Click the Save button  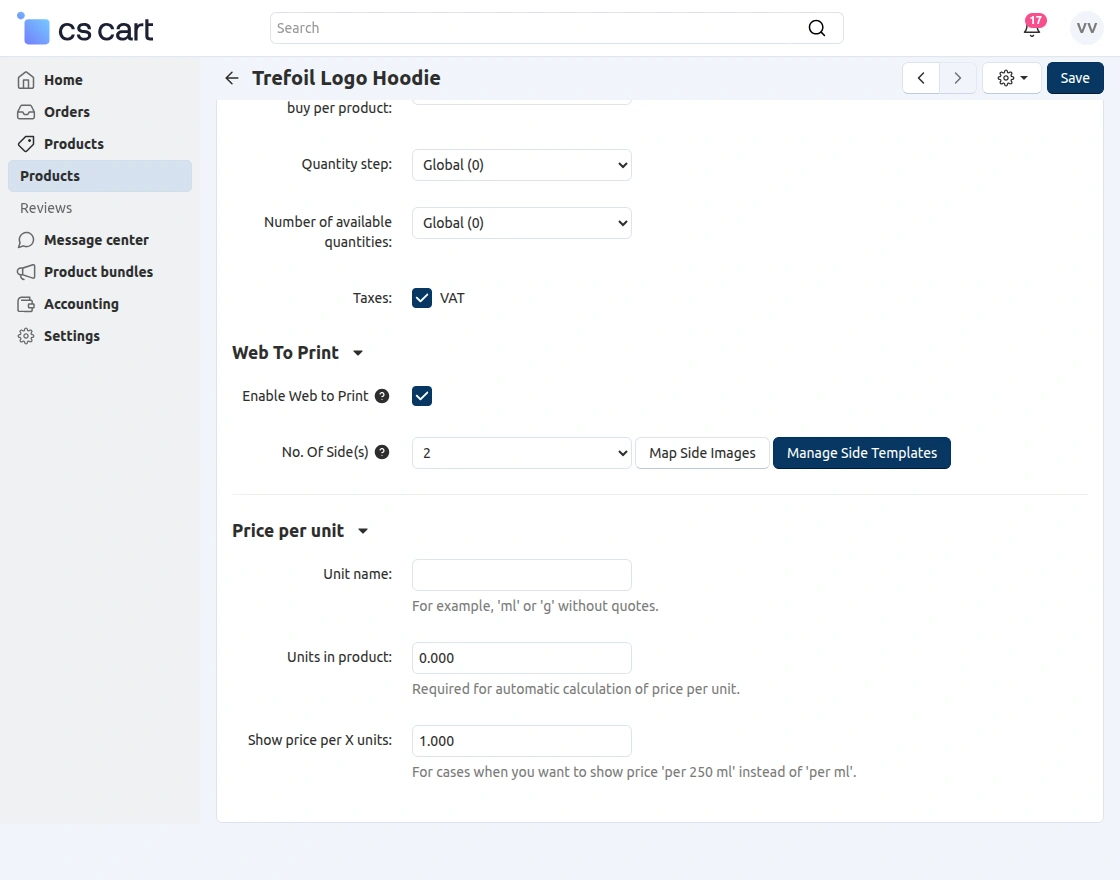(1074, 78)
